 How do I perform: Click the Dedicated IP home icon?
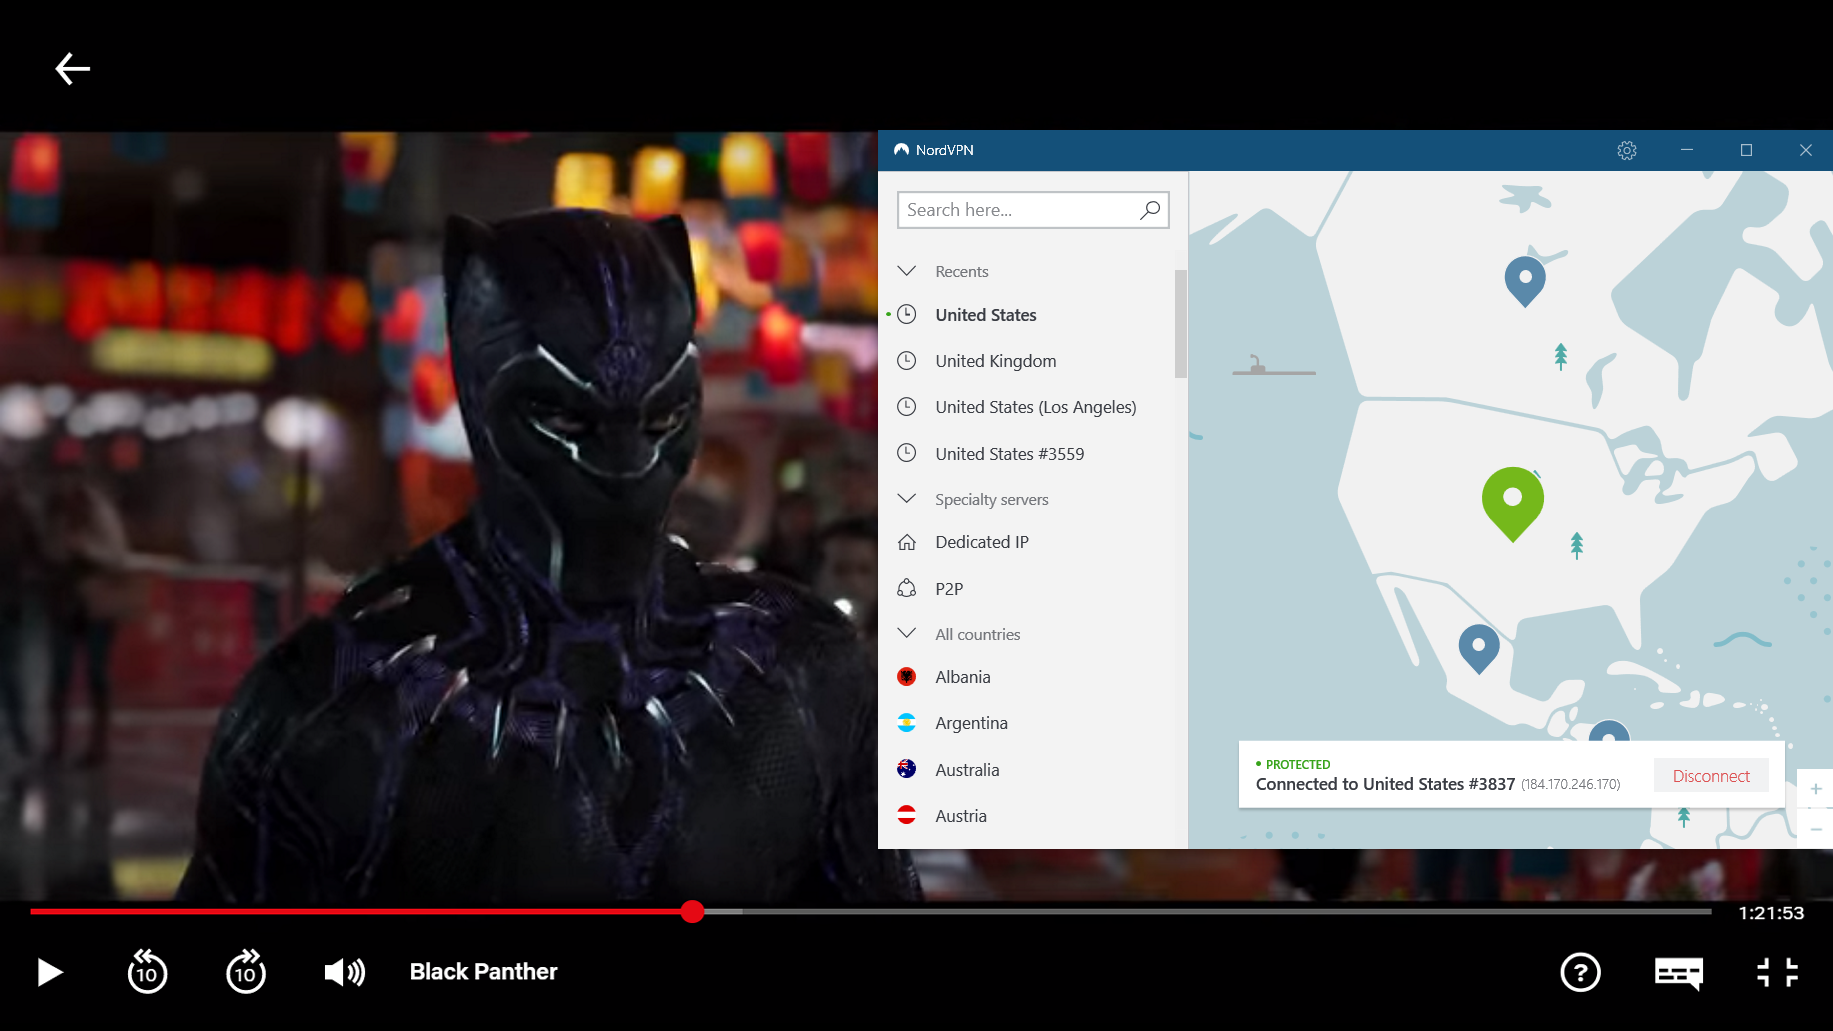click(907, 542)
